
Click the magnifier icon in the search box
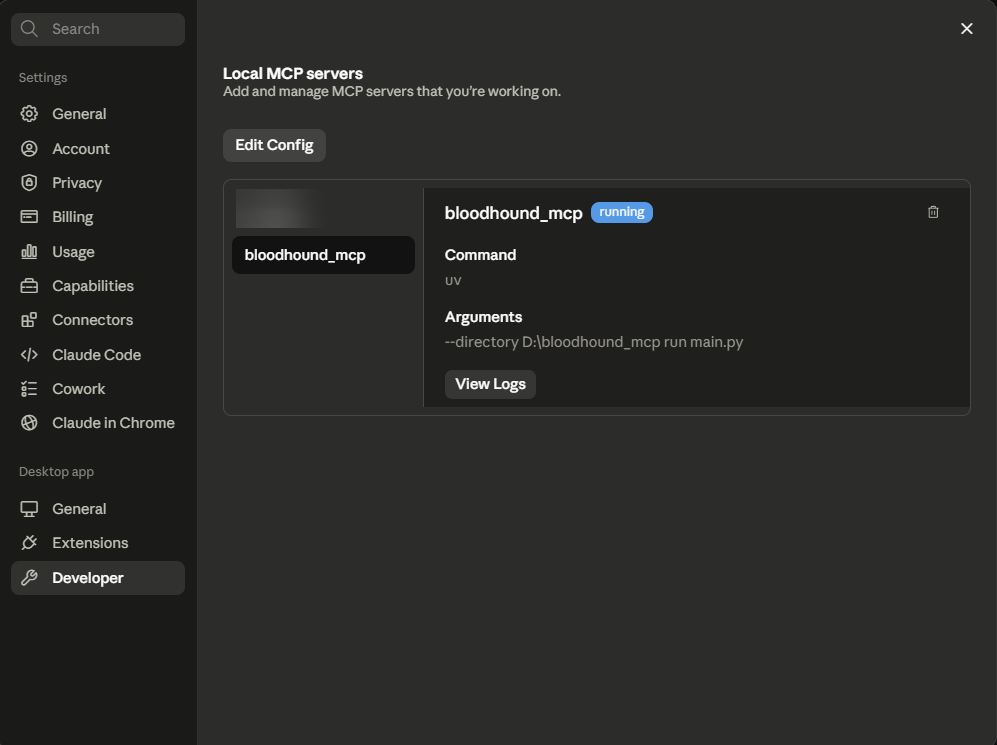[29, 29]
